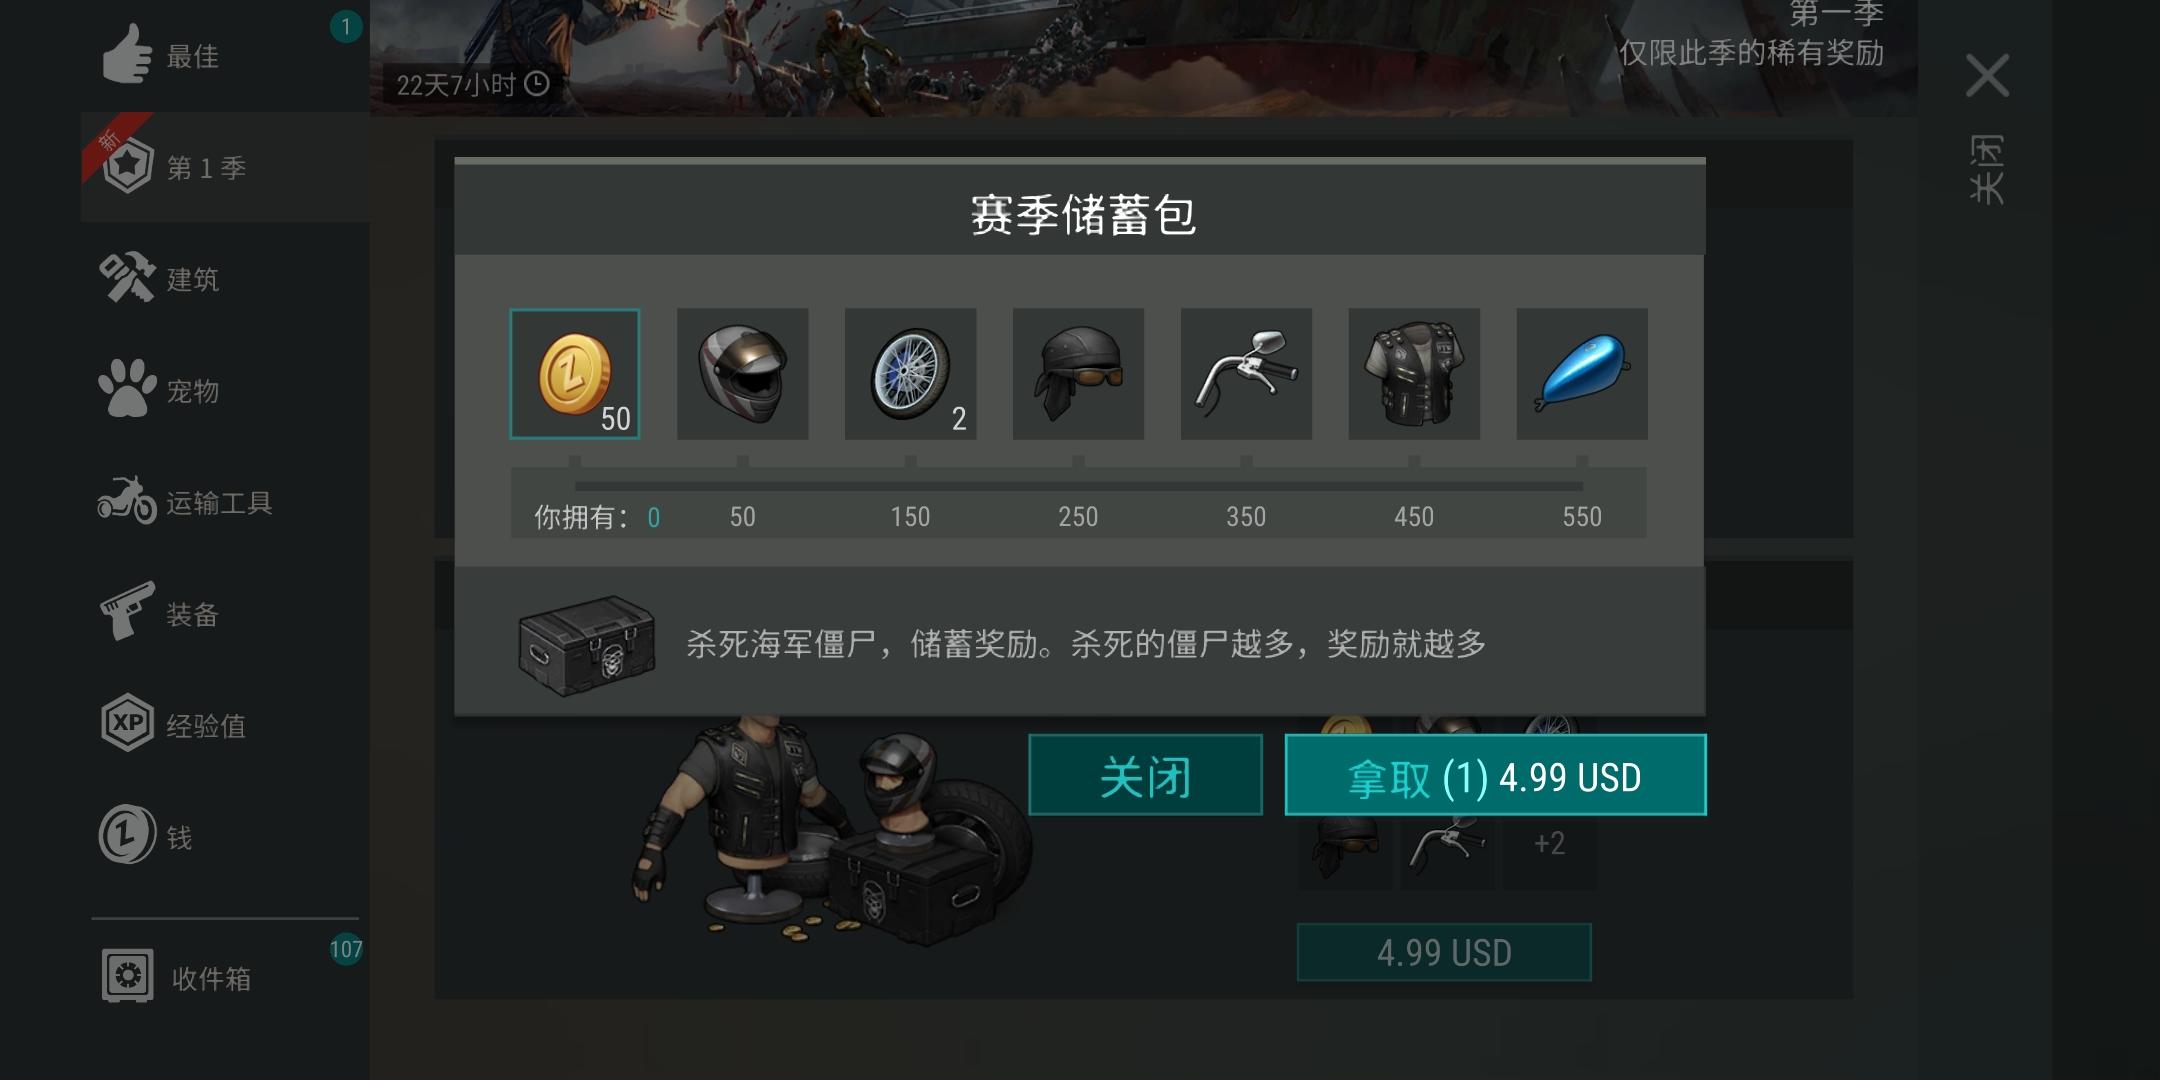Close the shop with the X icon
The height and width of the screenshot is (1080, 2160).
(1987, 76)
